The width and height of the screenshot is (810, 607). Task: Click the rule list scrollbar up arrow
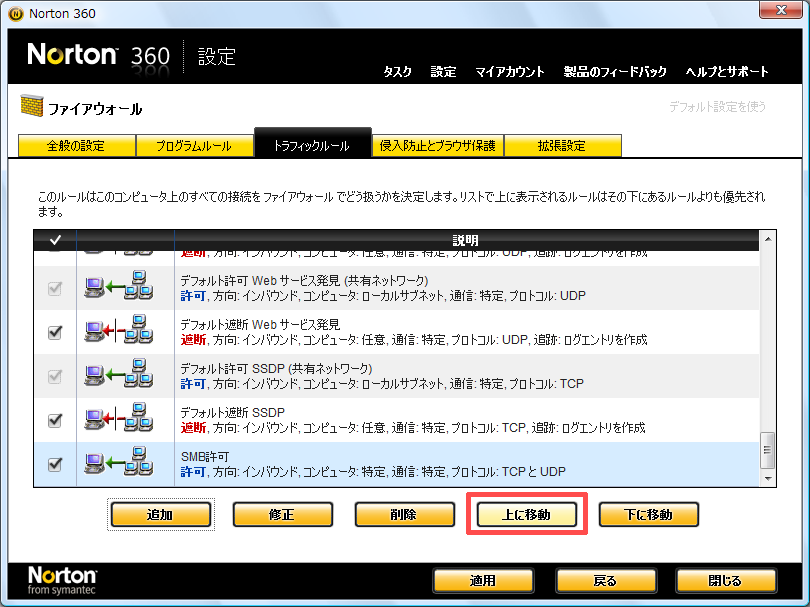[768, 240]
